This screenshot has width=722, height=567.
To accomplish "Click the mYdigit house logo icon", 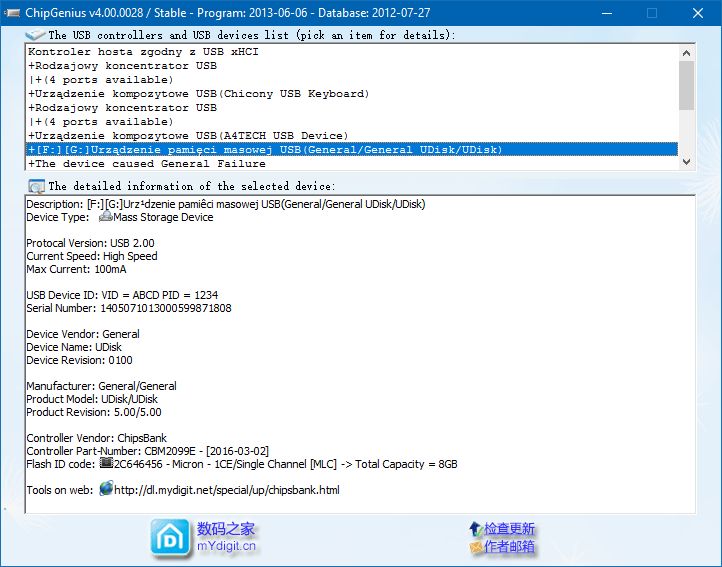I will [x=170, y=538].
